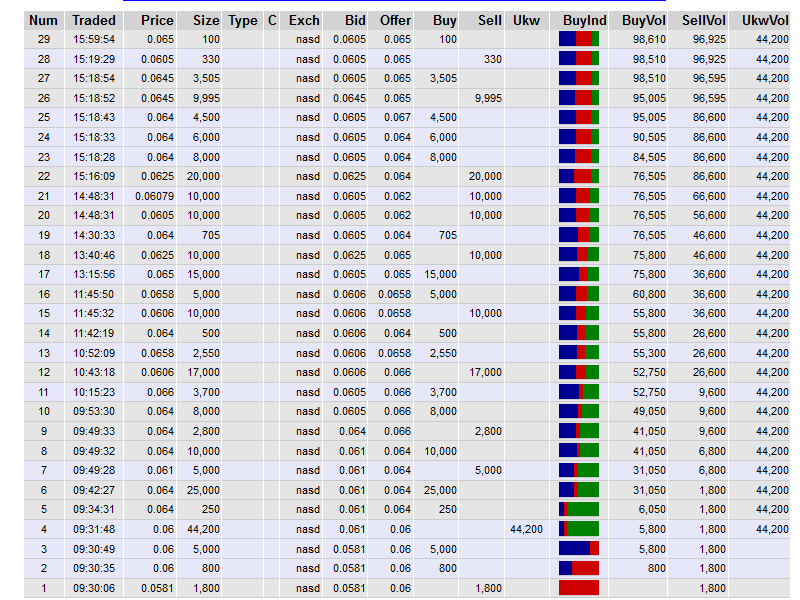Click size 17,000 in trade 12's row
This screenshot has width=800, height=600.
(x=204, y=372)
